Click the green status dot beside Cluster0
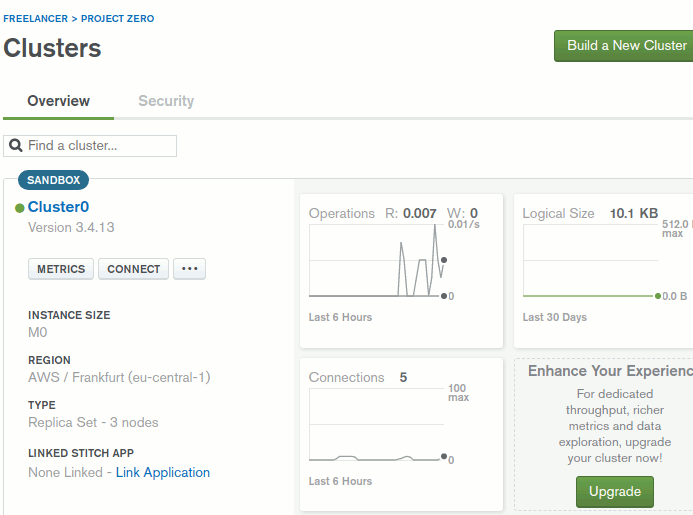Screen dimensions: 693x515 pos(19,208)
